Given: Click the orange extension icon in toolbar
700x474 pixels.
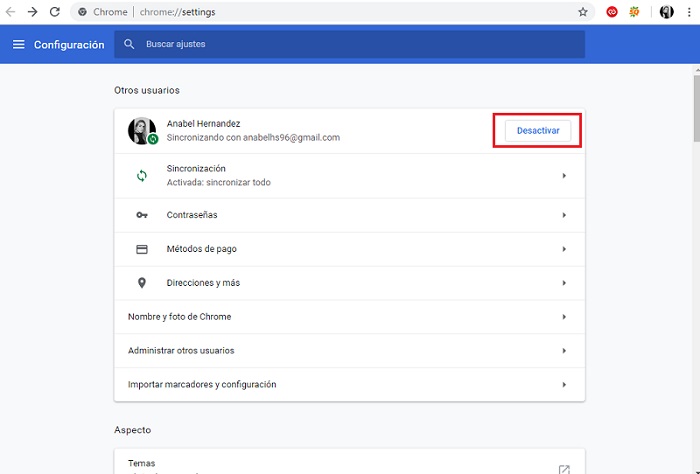Looking at the screenshot, I should (634, 12).
